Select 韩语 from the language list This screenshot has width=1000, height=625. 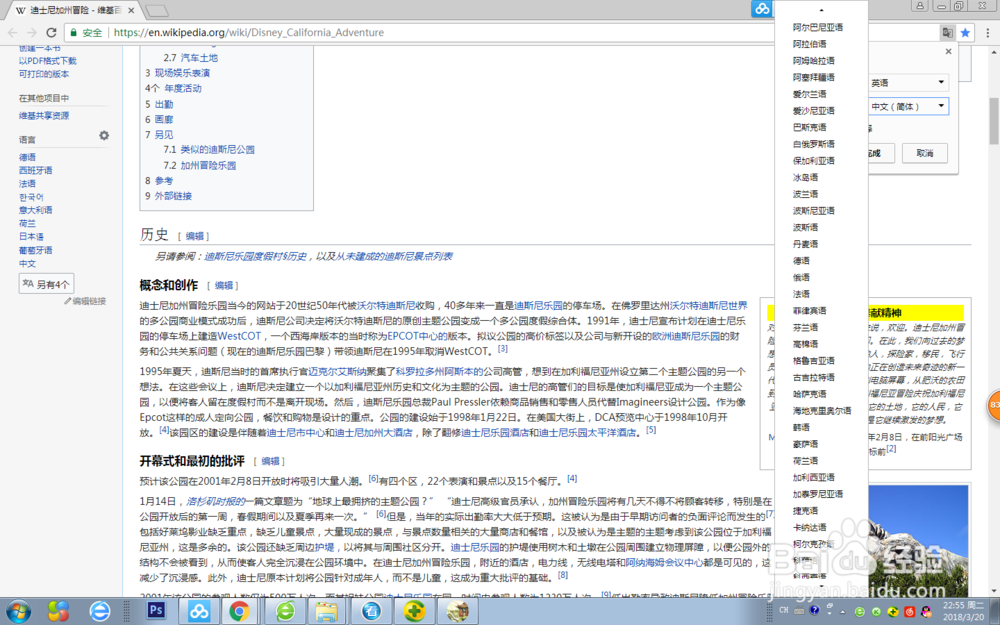[x=801, y=427]
